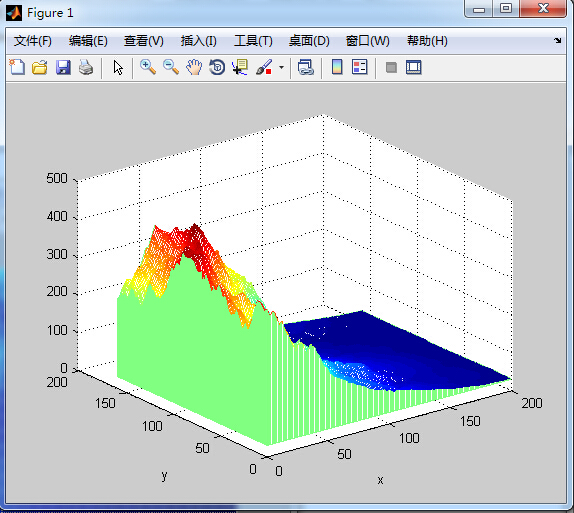Open the 工具(T) menu
The width and height of the screenshot is (574, 513).
pos(253,41)
